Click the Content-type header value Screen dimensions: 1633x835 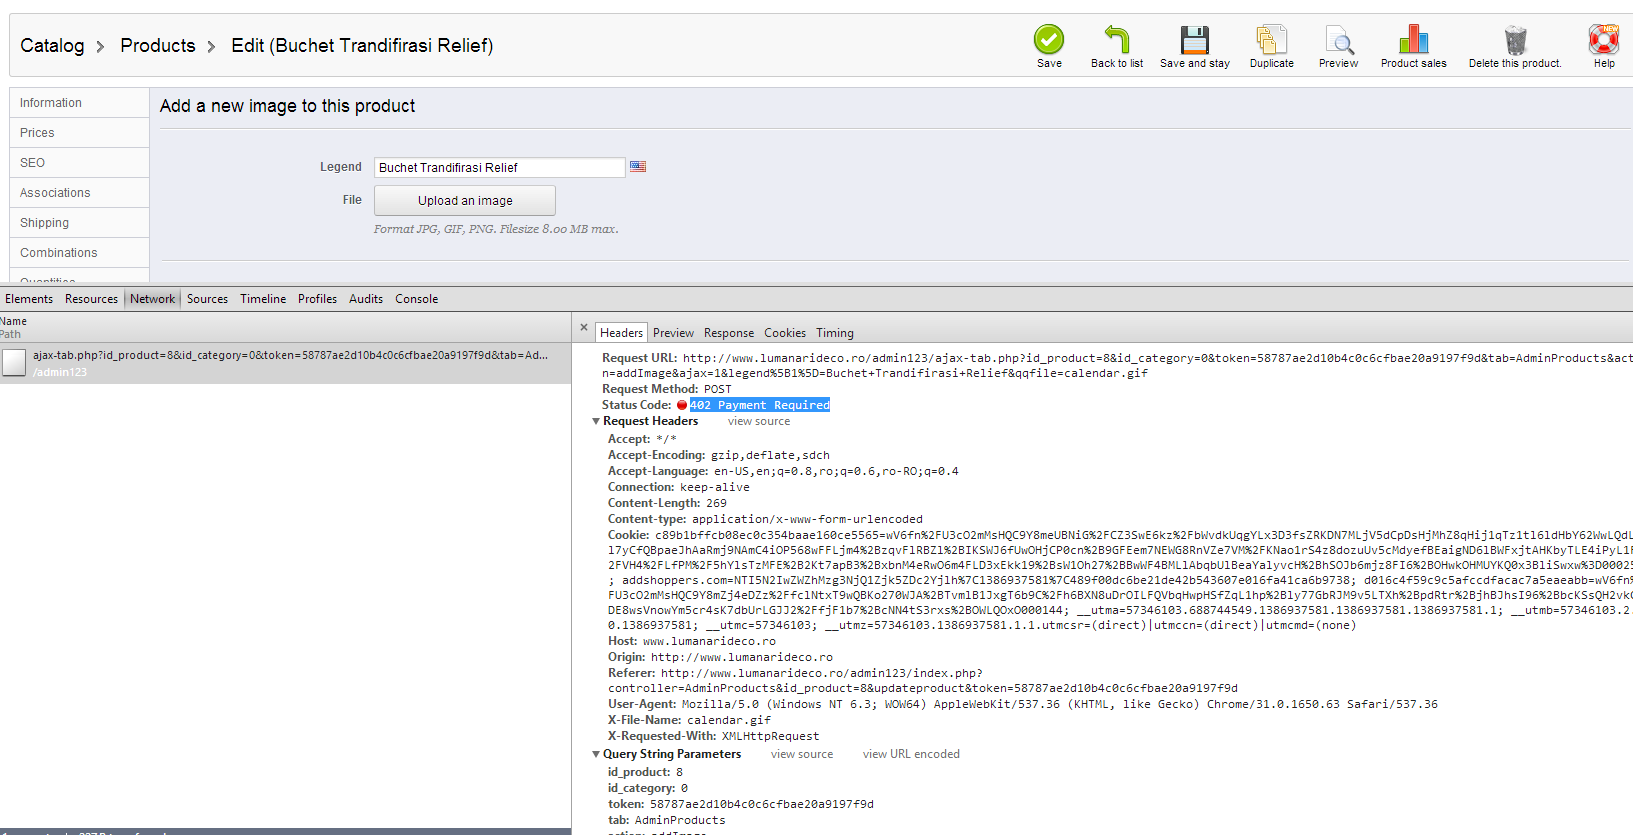807,520
